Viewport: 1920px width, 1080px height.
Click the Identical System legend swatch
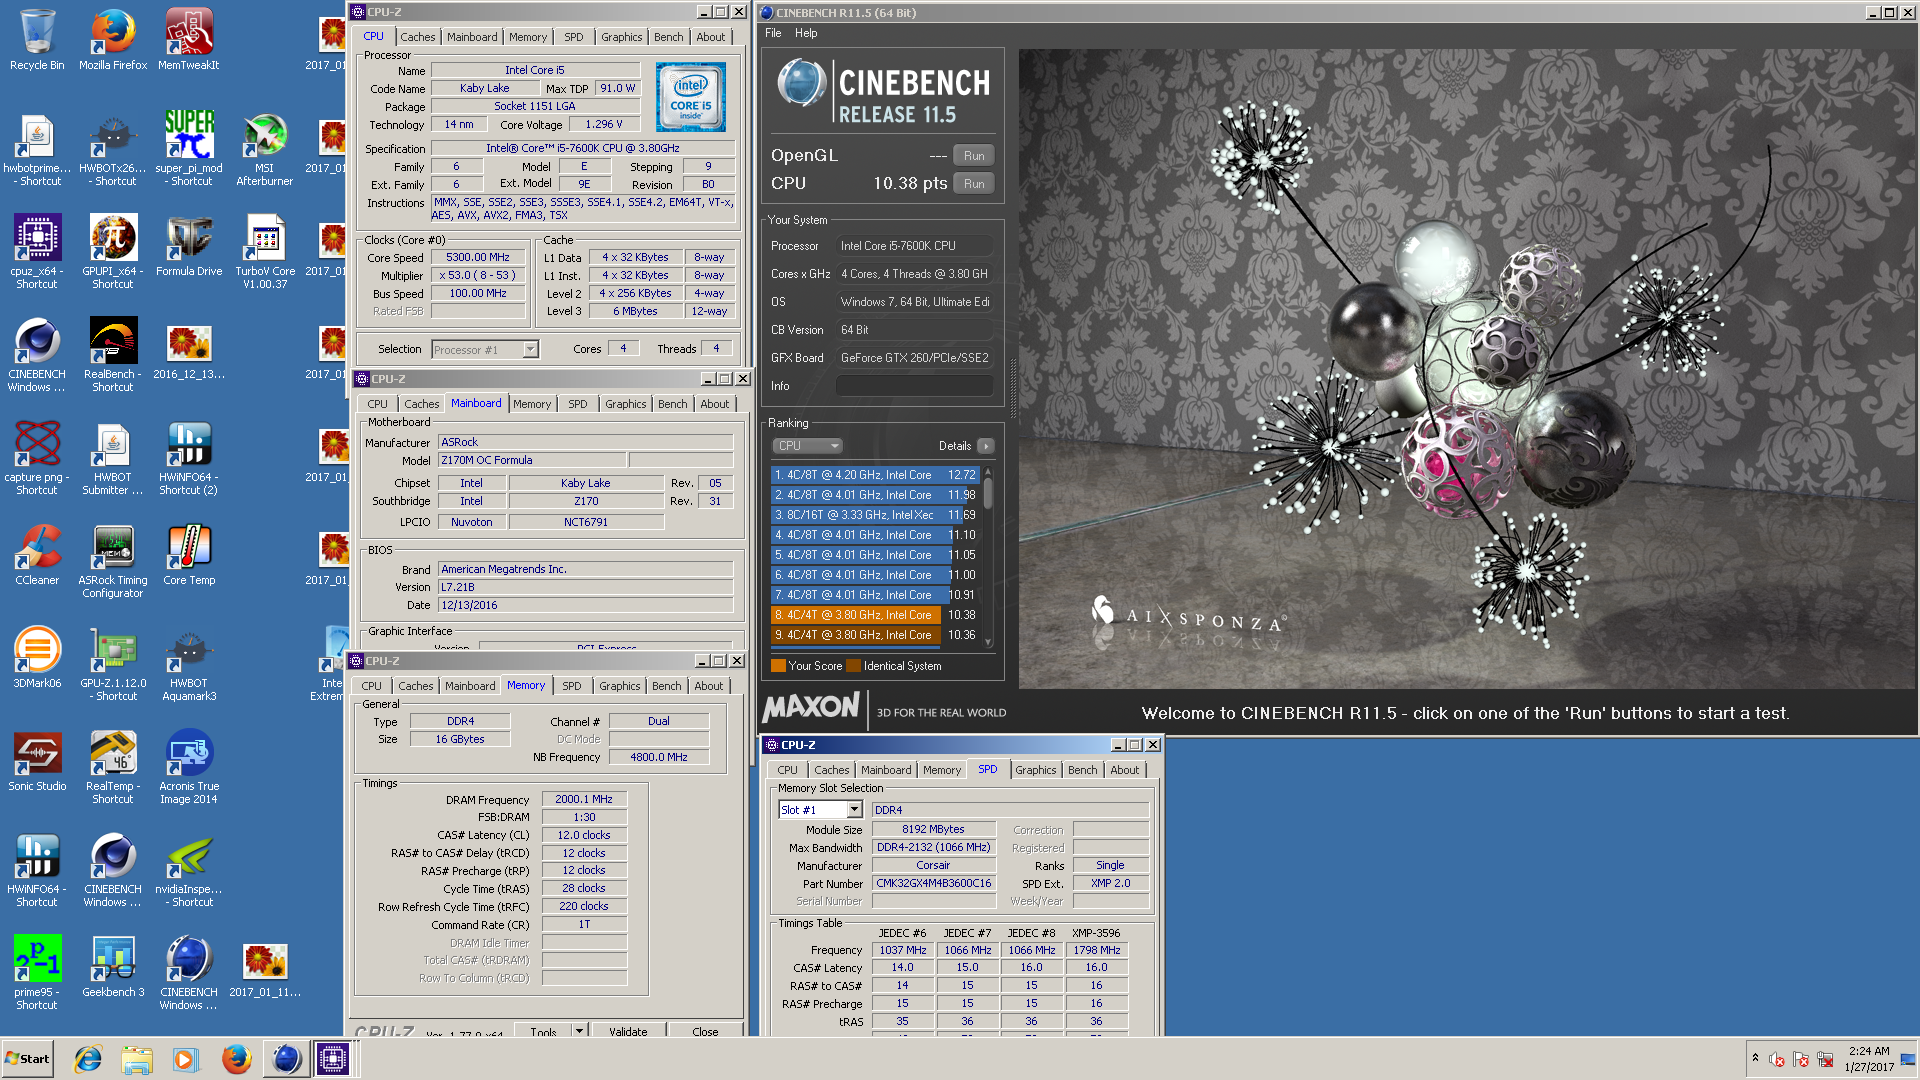coord(853,666)
